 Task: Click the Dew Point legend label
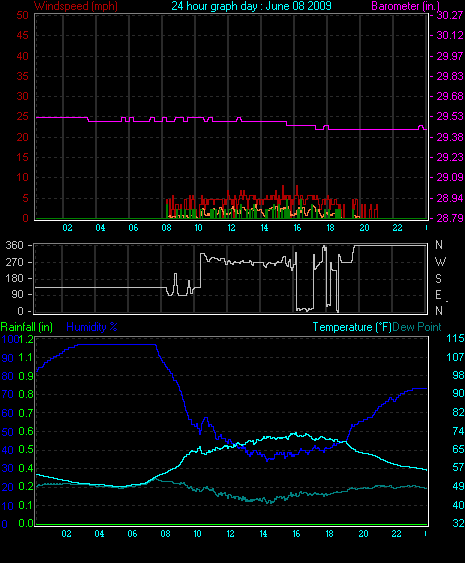click(x=417, y=327)
